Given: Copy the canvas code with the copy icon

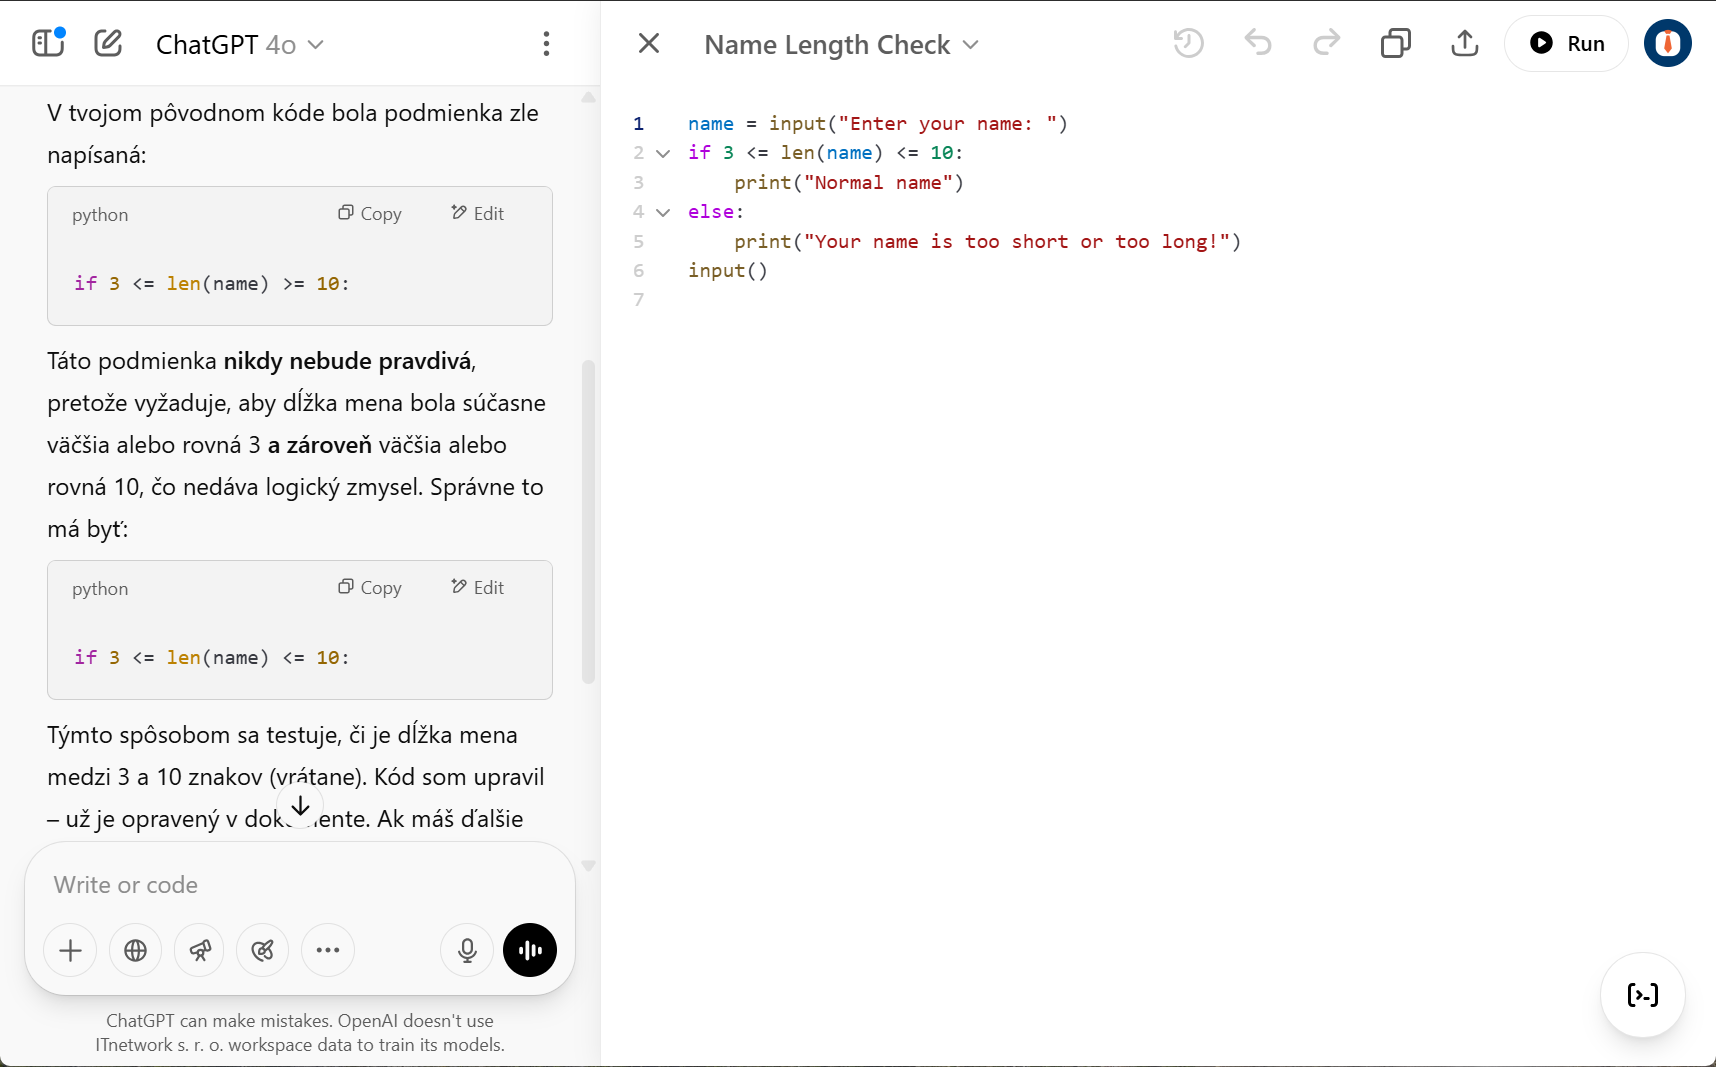Looking at the screenshot, I should [1396, 43].
